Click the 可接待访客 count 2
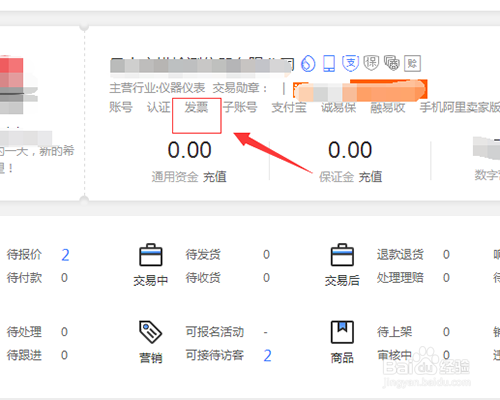This screenshot has height=400, width=500. 267,356
